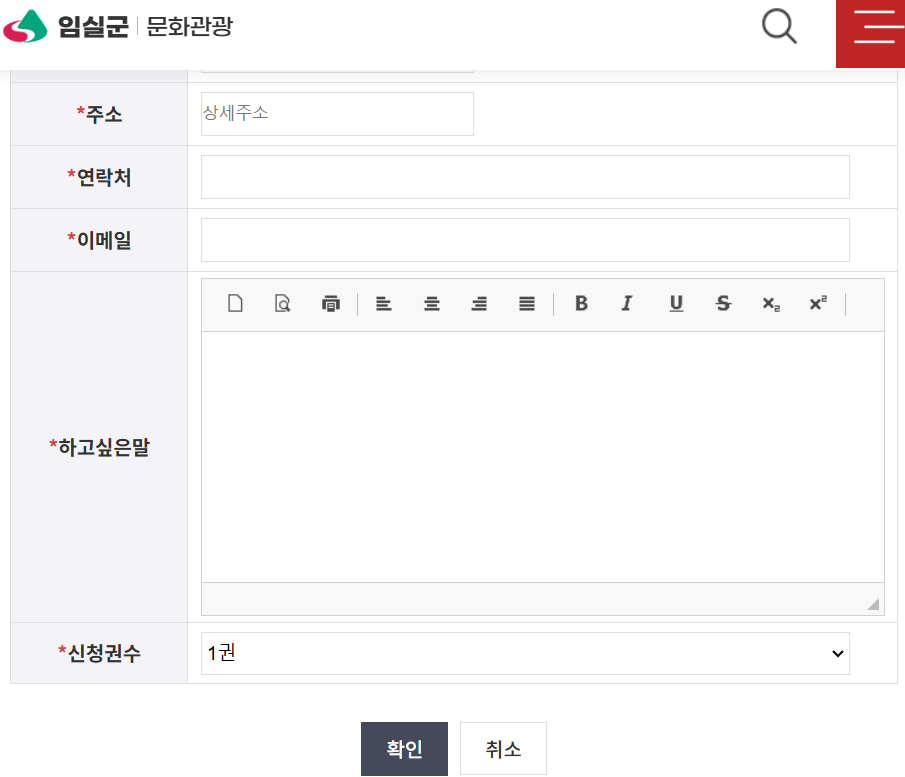Screen dimensions: 905x777
Task: Apply superscript formatting in the editor
Action: point(817,304)
